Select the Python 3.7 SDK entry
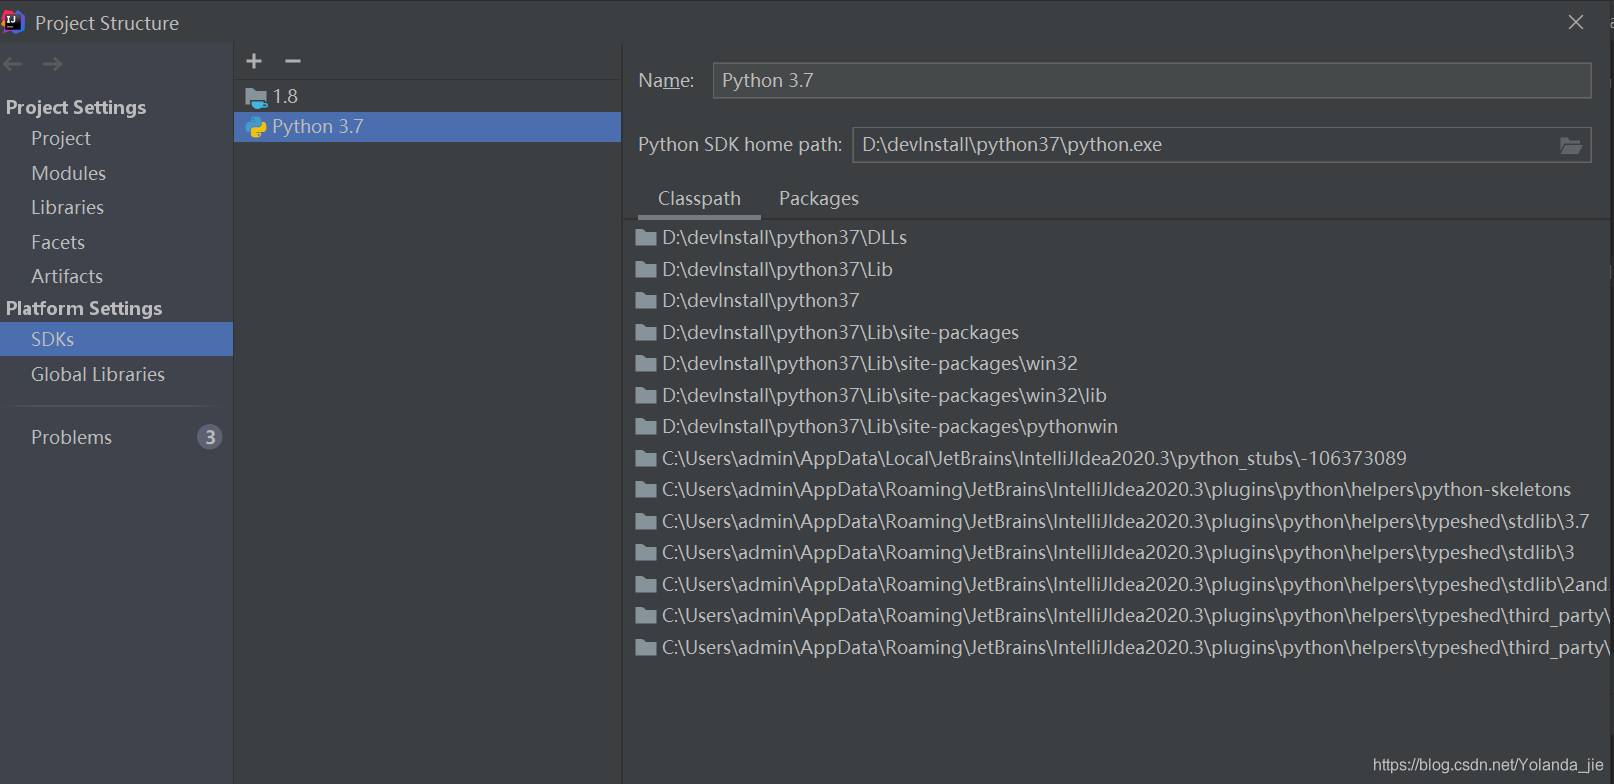 coord(427,127)
